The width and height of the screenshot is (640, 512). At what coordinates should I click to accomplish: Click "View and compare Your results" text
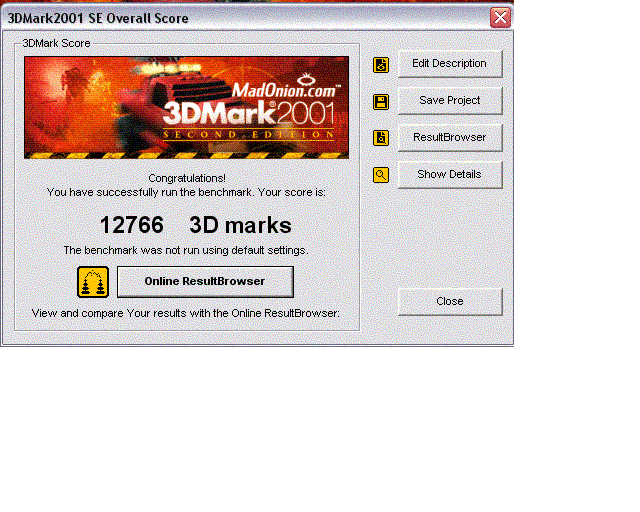[186, 313]
